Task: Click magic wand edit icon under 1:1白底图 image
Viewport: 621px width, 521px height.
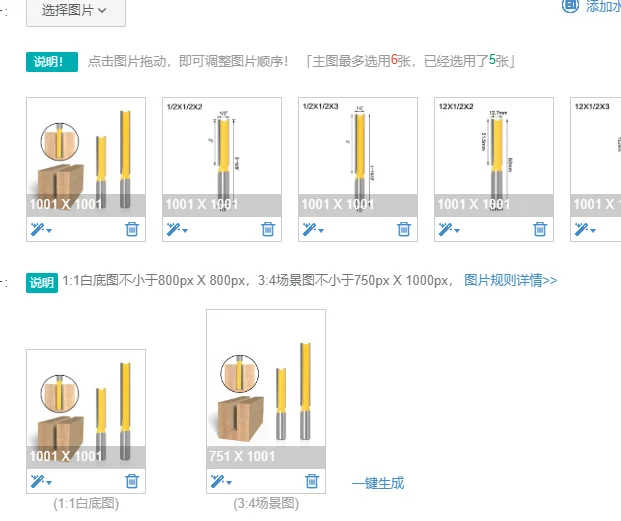Action: point(37,481)
